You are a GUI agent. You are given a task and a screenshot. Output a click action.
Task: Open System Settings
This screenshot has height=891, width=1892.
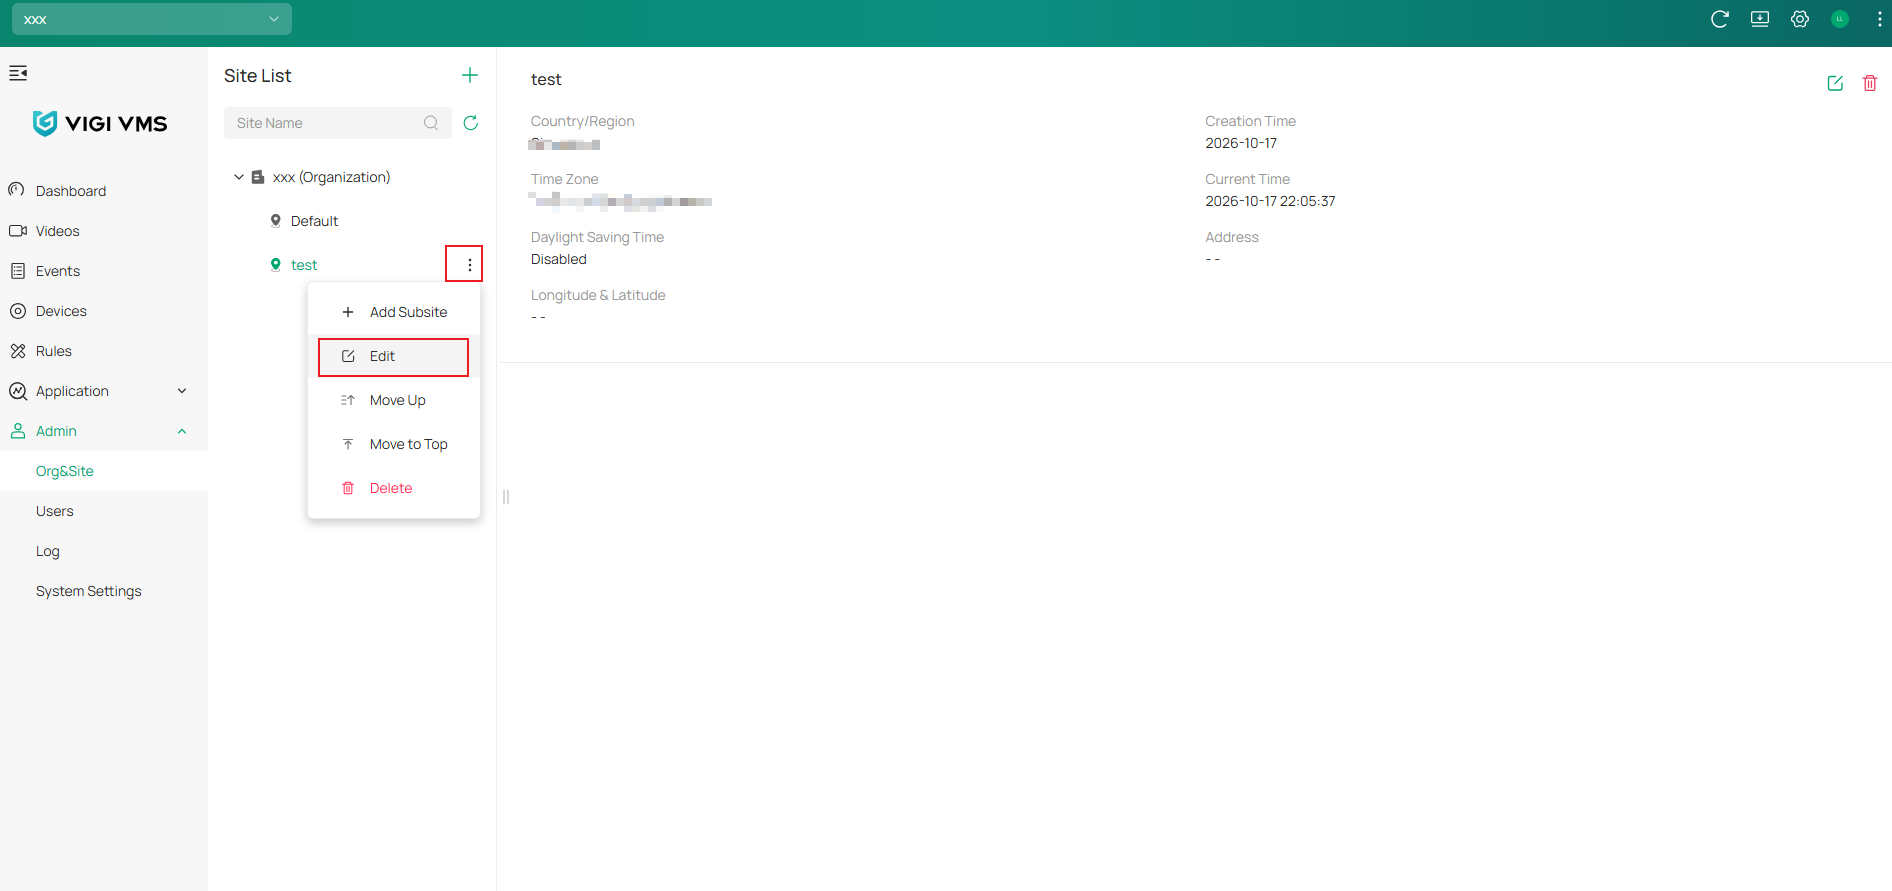104,591
